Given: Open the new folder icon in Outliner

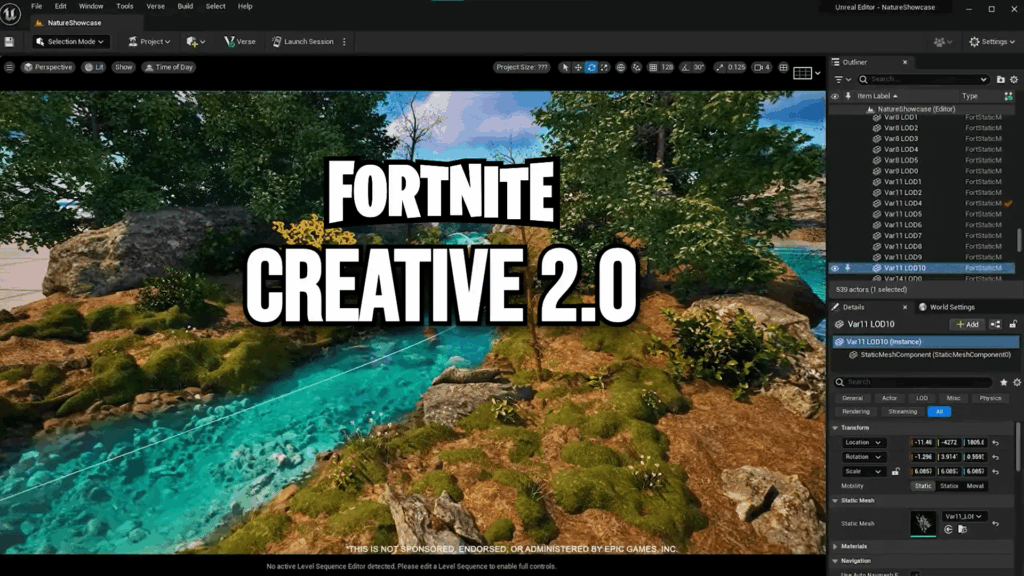Looking at the screenshot, I should (x=1001, y=79).
